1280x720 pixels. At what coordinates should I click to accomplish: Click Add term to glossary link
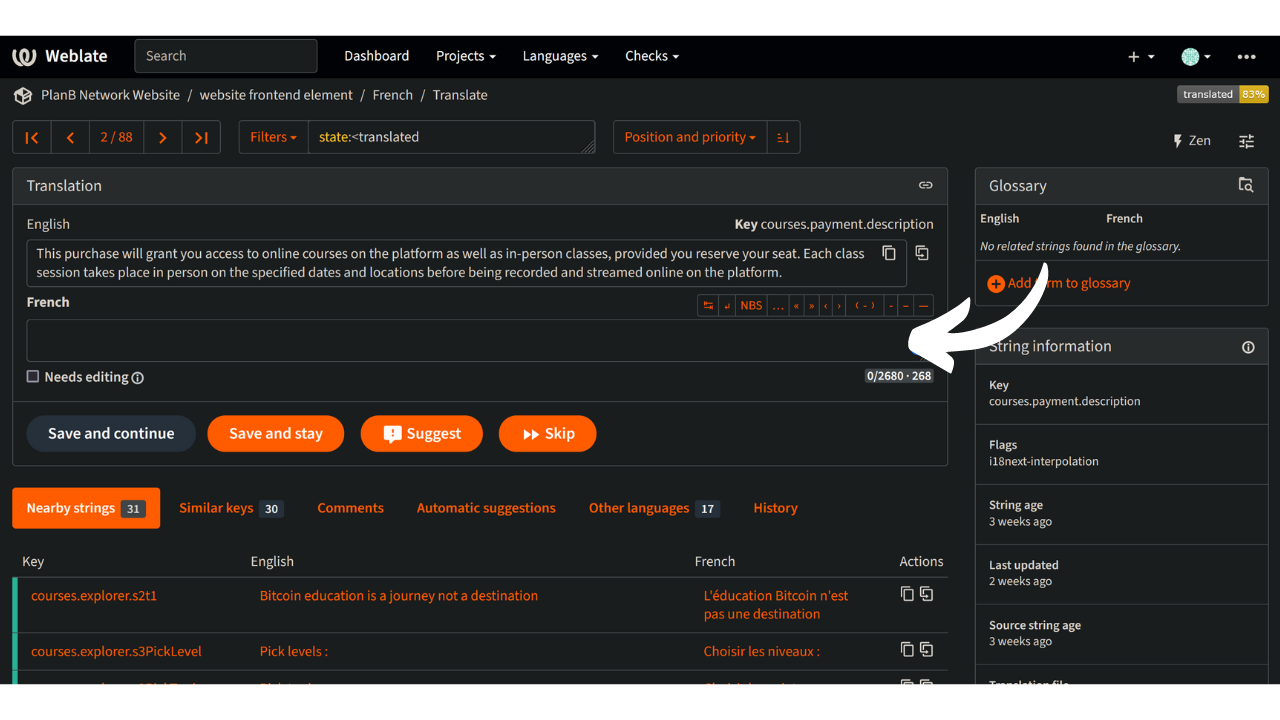coord(1059,283)
